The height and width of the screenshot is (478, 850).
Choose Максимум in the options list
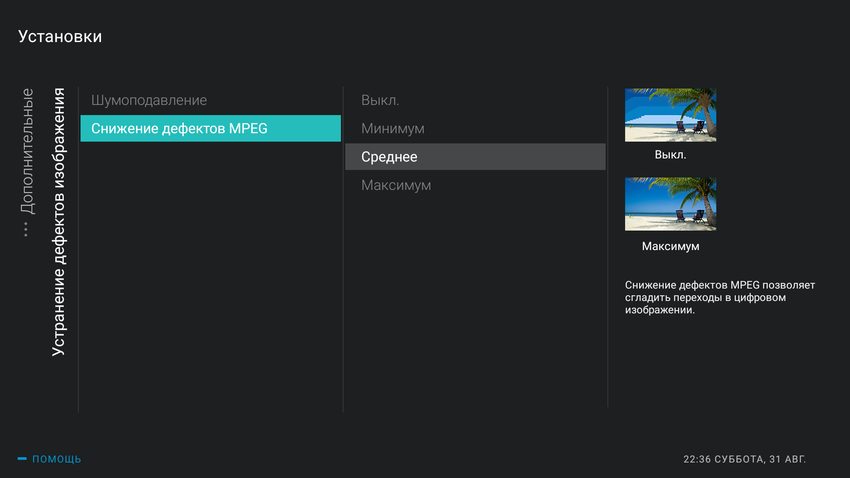point(396,185)
